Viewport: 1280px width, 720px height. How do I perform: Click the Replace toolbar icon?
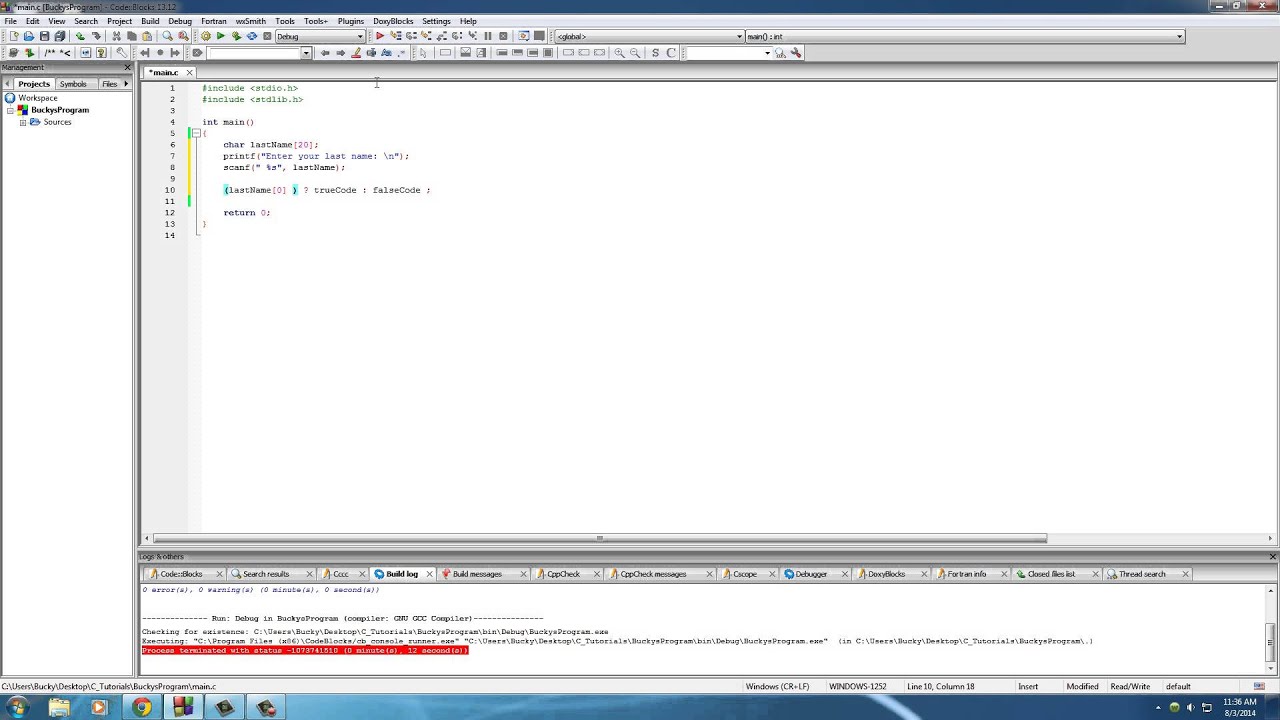coord(183,36)
